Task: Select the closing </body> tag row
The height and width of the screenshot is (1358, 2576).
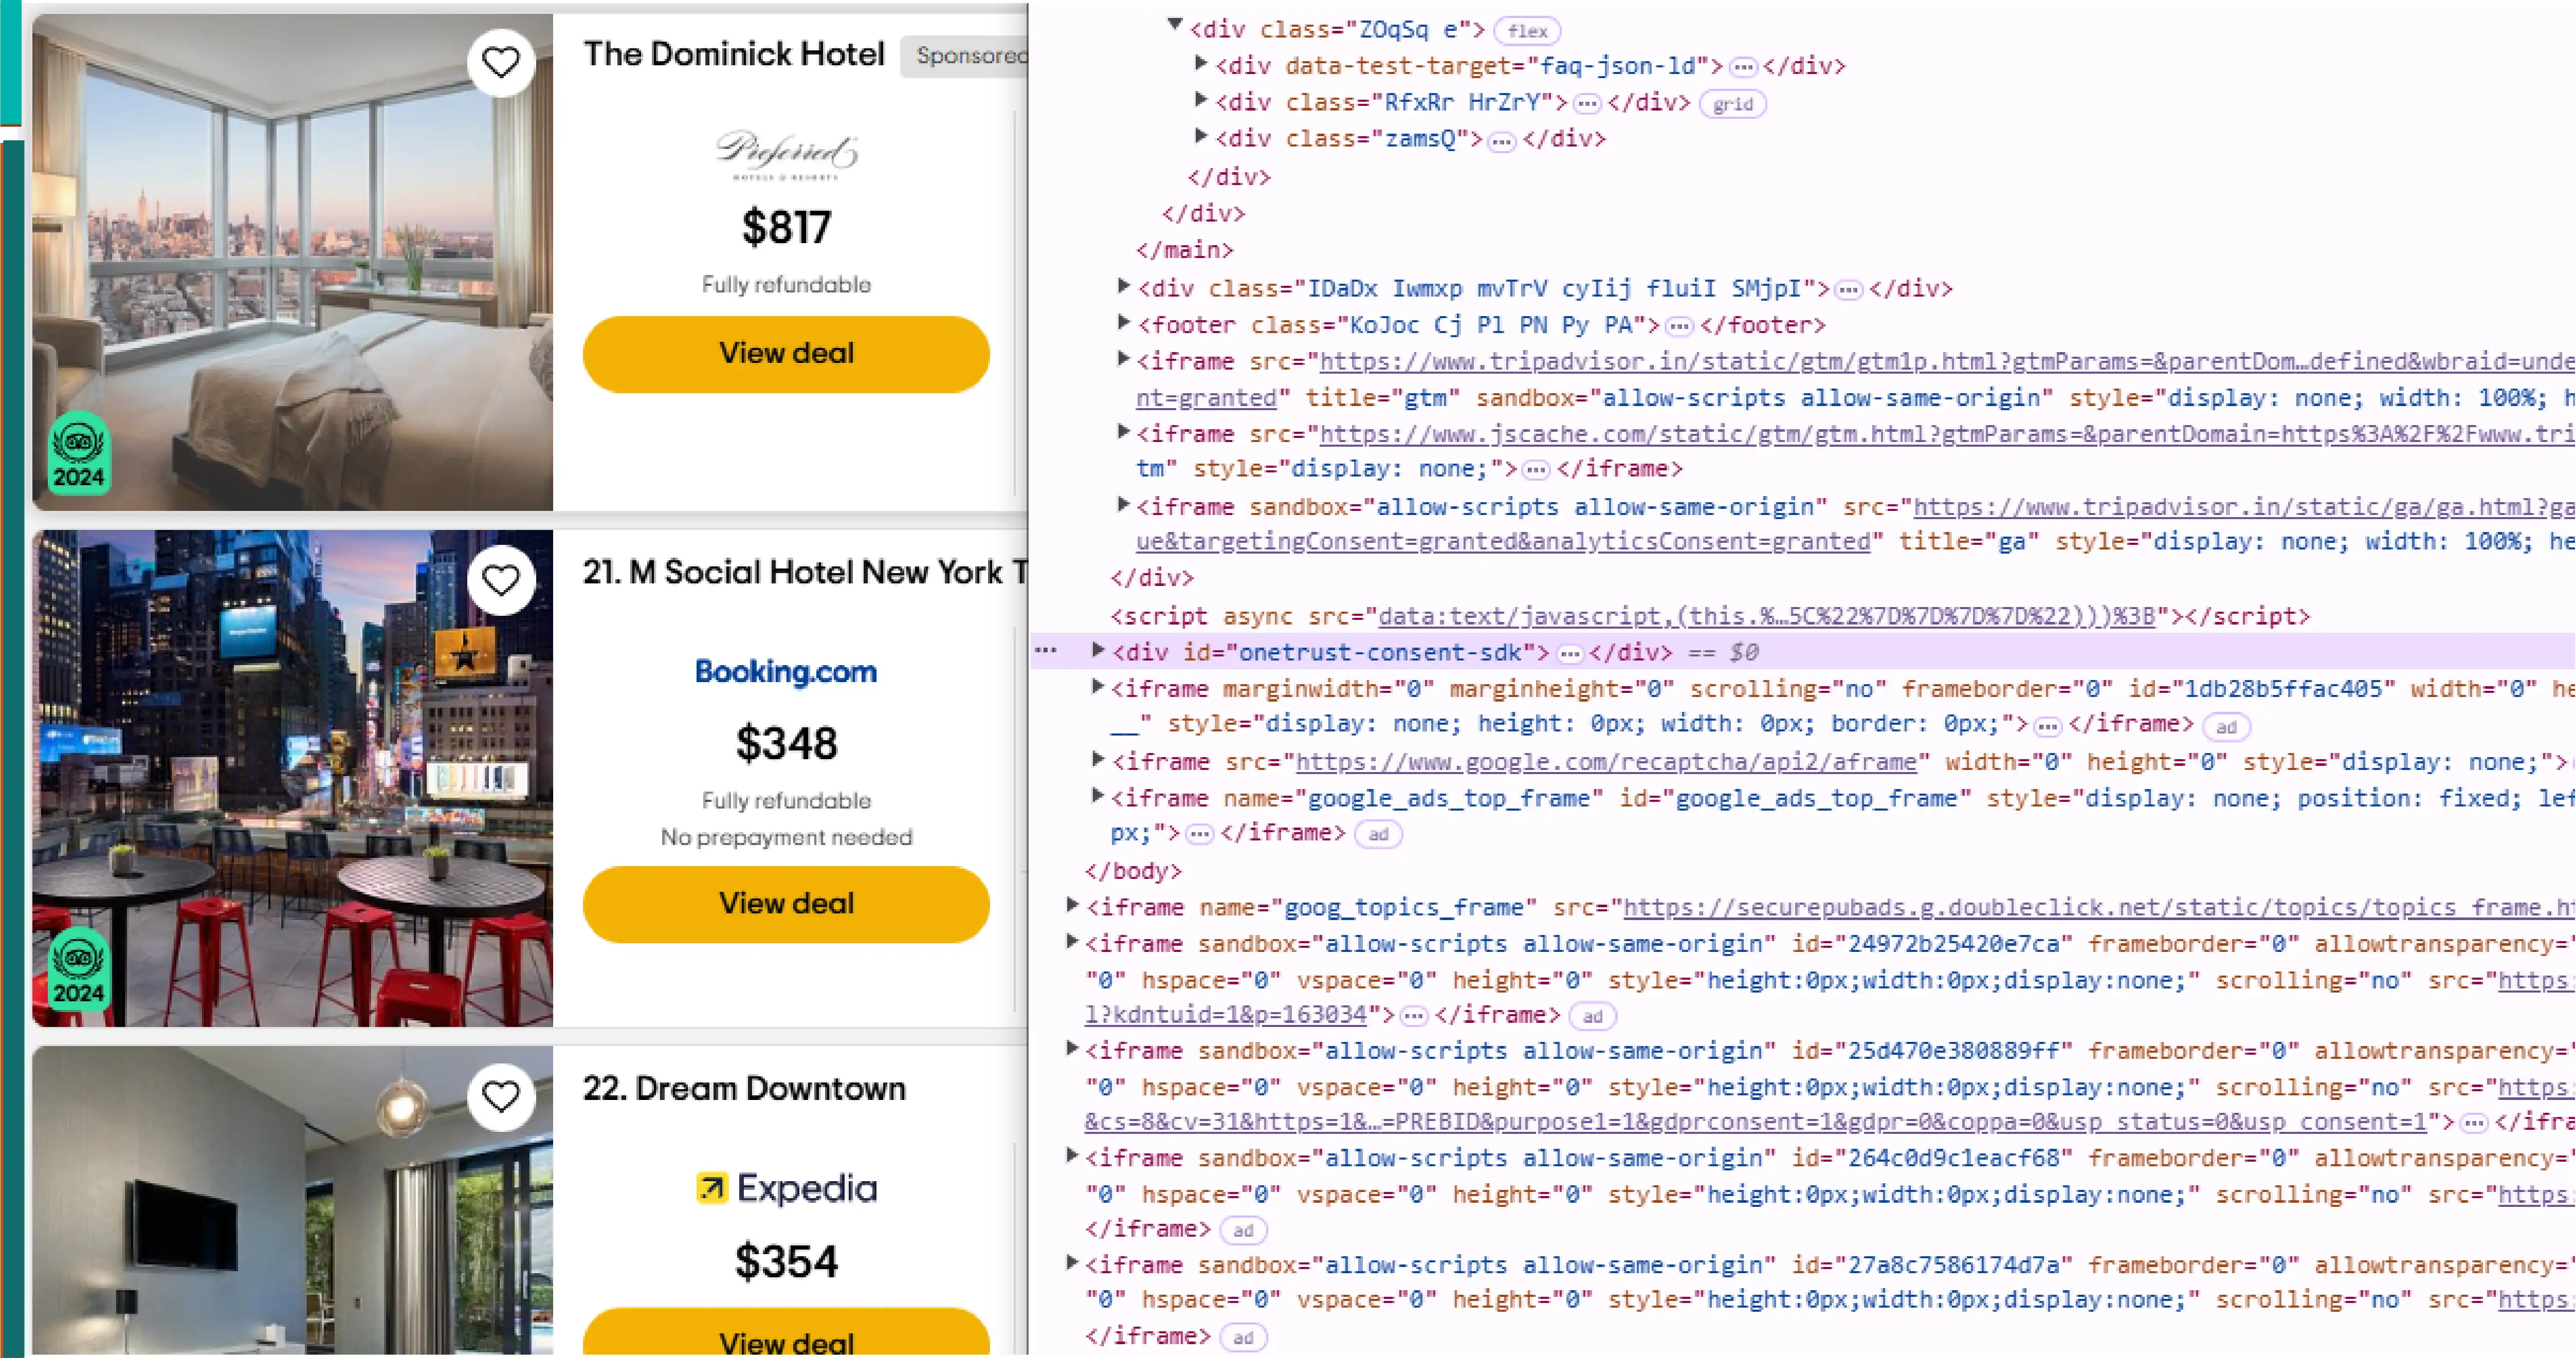Action: point(1133,871)
